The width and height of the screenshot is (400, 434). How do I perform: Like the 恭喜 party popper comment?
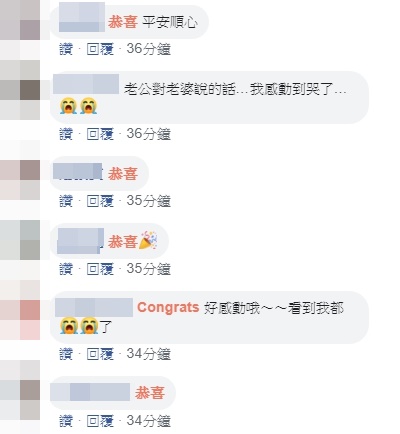coord(66,269)
